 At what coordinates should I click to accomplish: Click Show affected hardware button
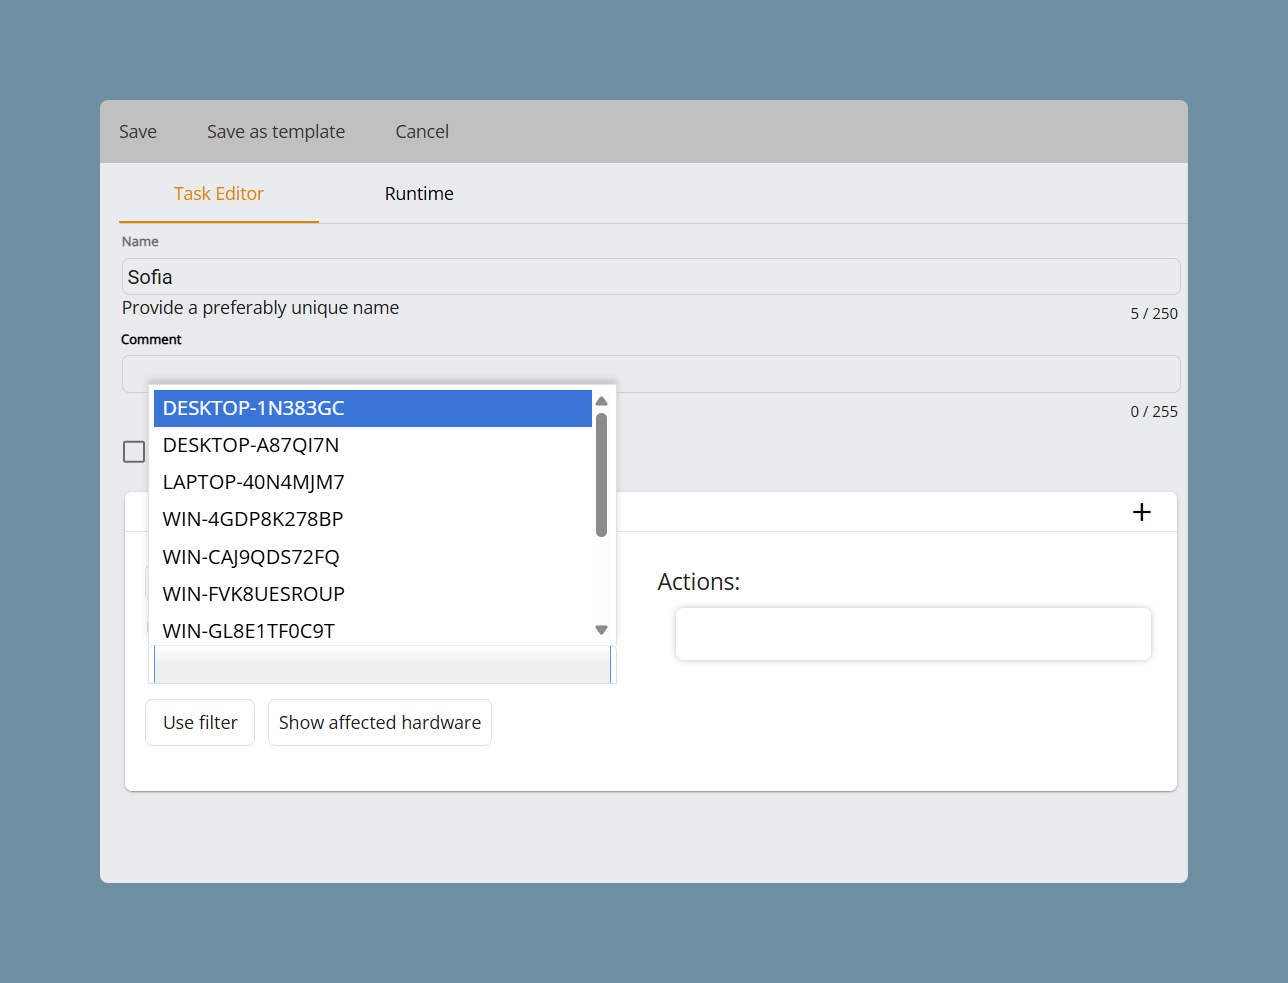coord(380,722)
